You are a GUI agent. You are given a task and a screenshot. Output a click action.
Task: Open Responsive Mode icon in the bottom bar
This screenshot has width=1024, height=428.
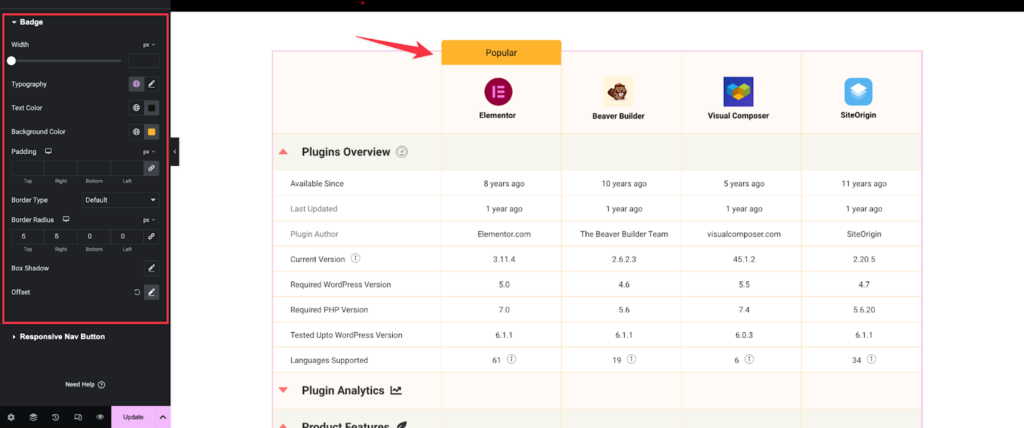[x=78, y=417]
